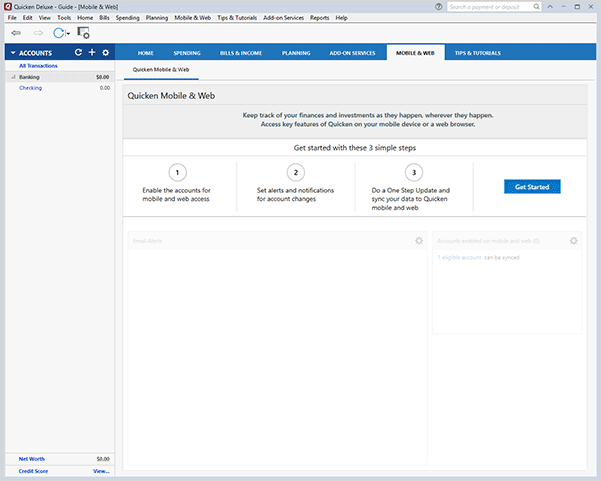Switch to the PLANNING tab
601x481 pixels.
[296, 53]
